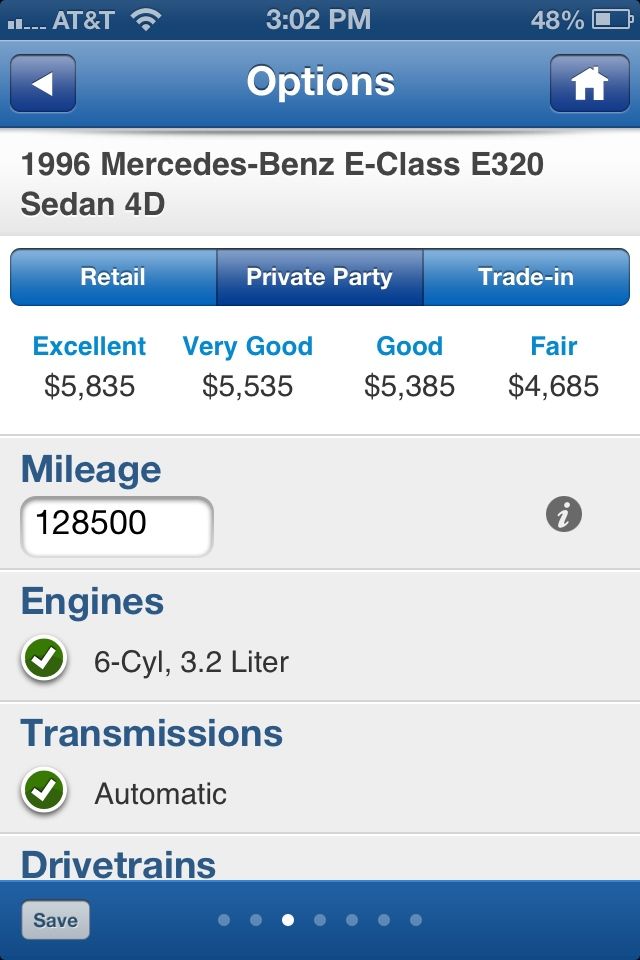Tap the fourth page indicator dot
The width and height of the screenshot is (640, 960).
[320, 920]
